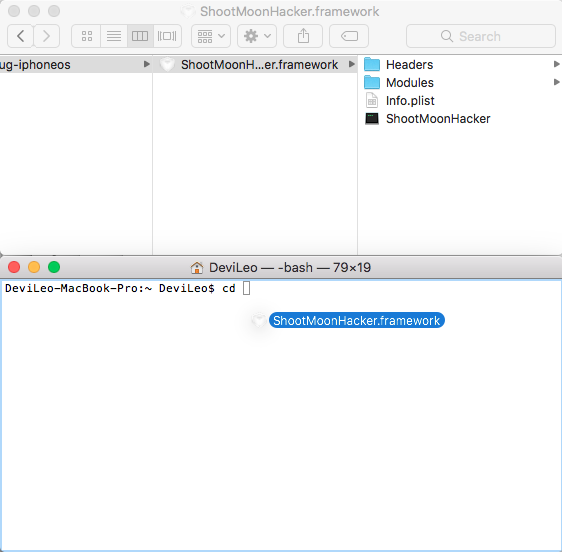Click the Terminal cursor after cd

pyautogui.click(x=246, y=288)
